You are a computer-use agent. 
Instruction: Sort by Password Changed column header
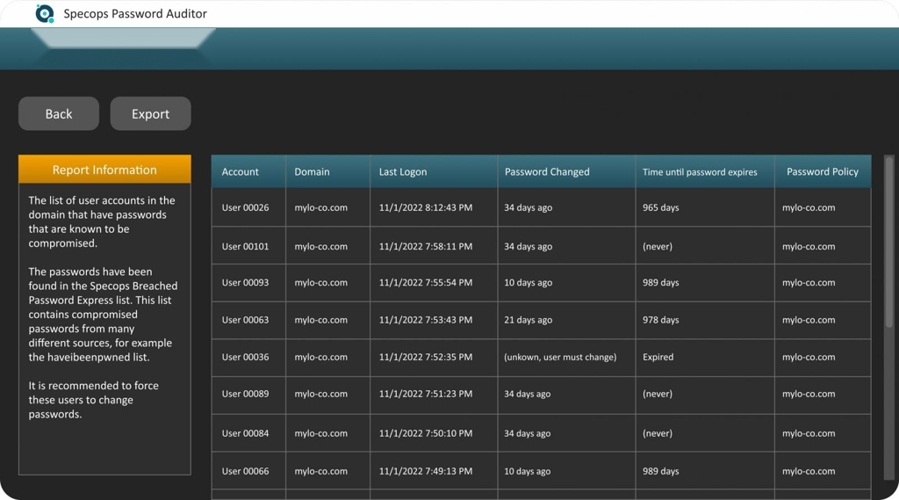coord(547,172)
